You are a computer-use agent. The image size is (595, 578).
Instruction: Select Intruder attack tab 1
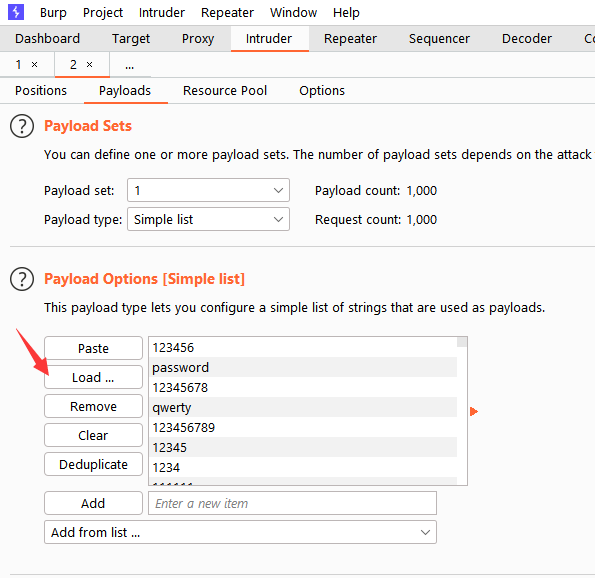[x=18, y=65]
